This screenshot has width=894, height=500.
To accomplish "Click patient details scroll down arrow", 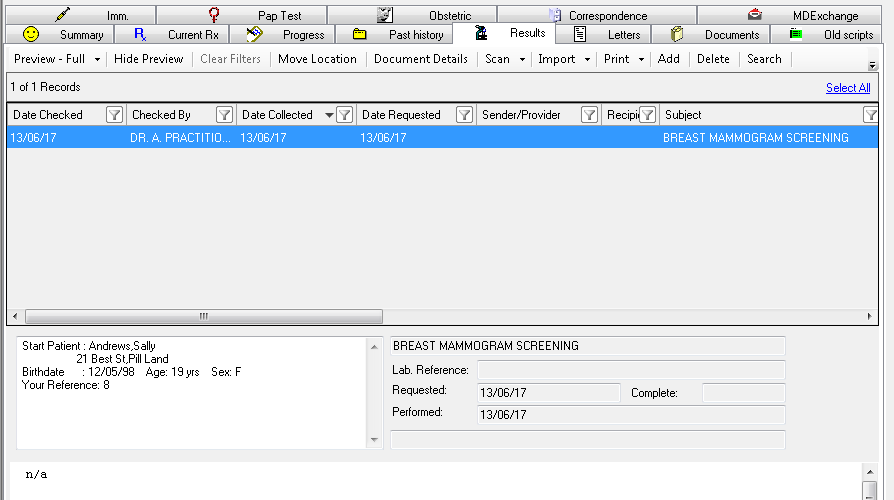I will tap(374, 440).
